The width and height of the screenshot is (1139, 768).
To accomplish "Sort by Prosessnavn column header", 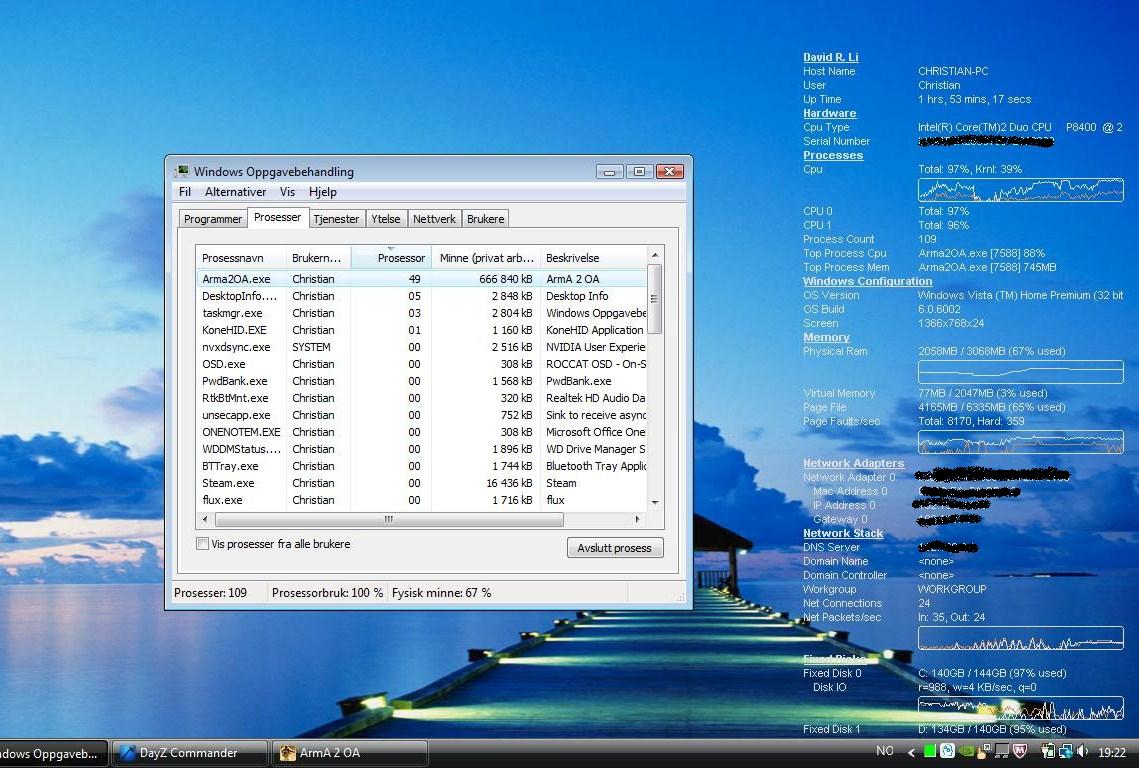I will 241,258.
